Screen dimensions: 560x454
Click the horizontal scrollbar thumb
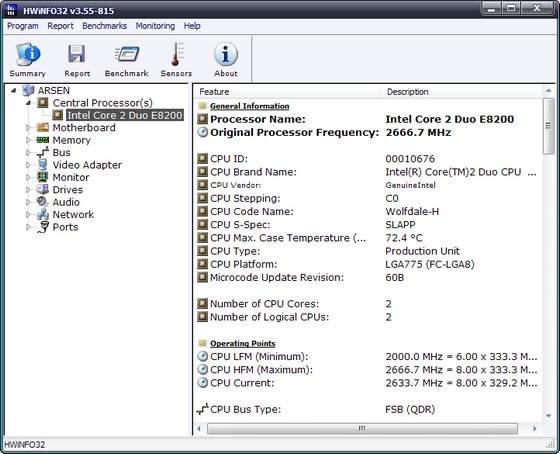pyautogui.click(x=362, y=428)
